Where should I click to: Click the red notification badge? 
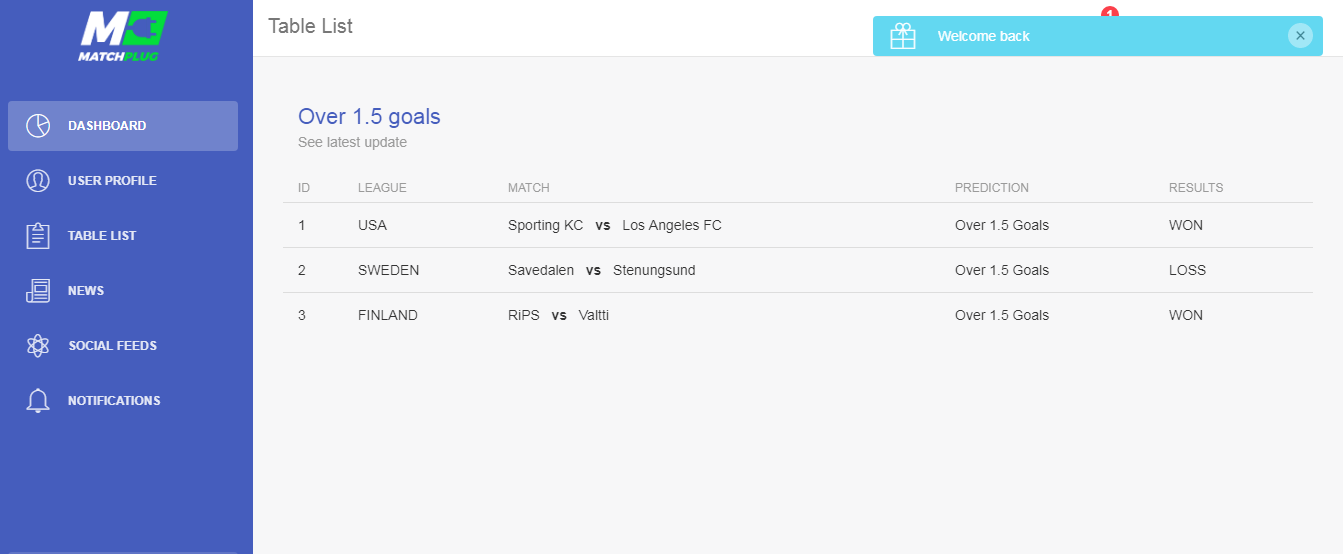click(x=1109, y=12)
